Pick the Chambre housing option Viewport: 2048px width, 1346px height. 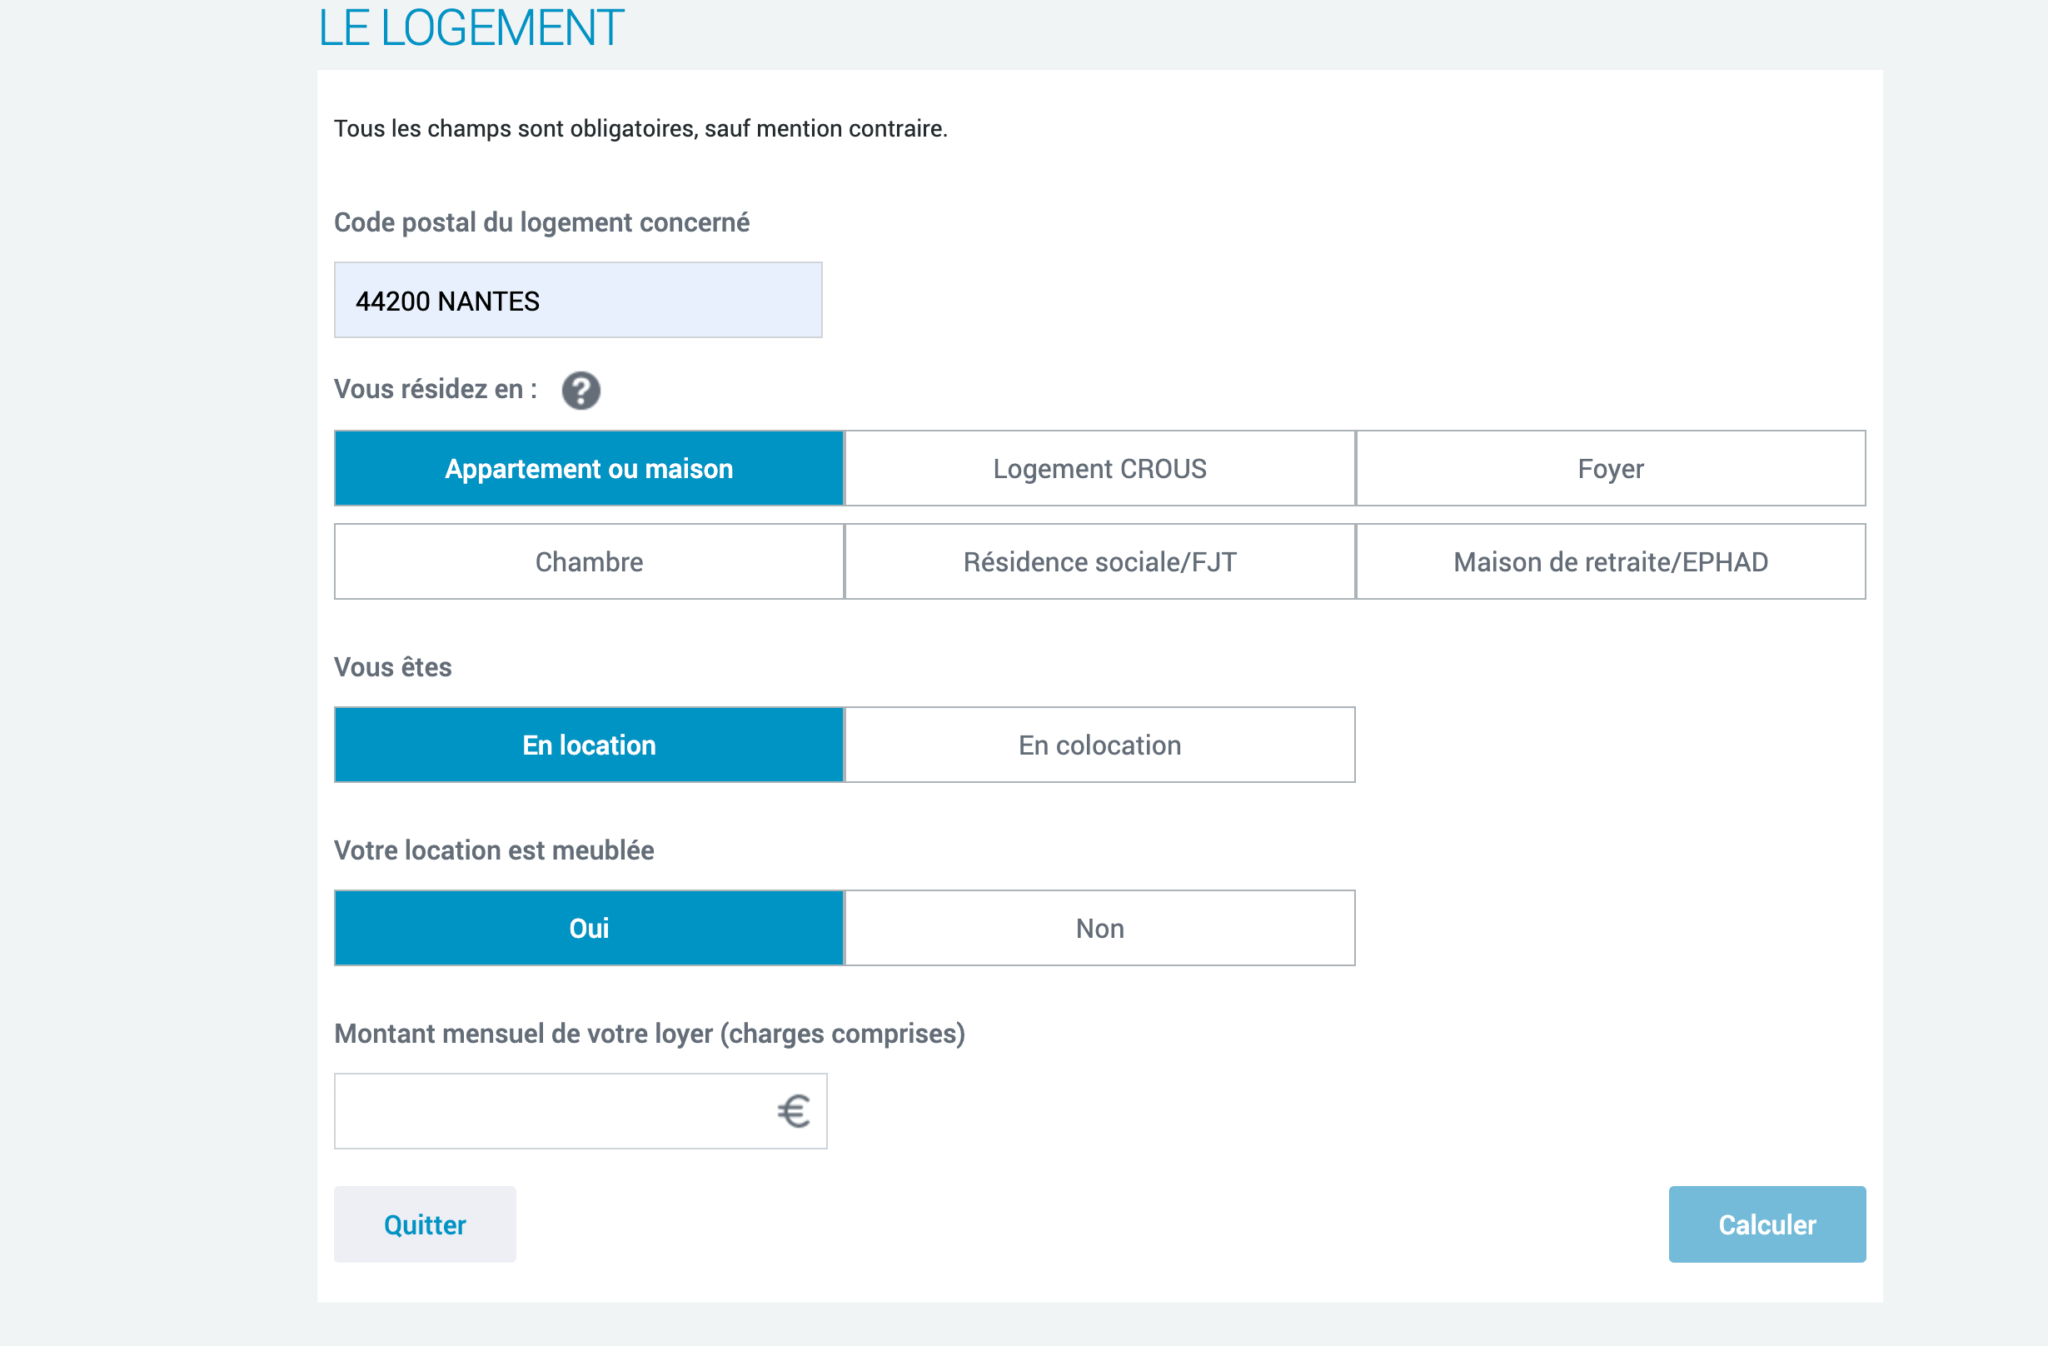[589, 561]
